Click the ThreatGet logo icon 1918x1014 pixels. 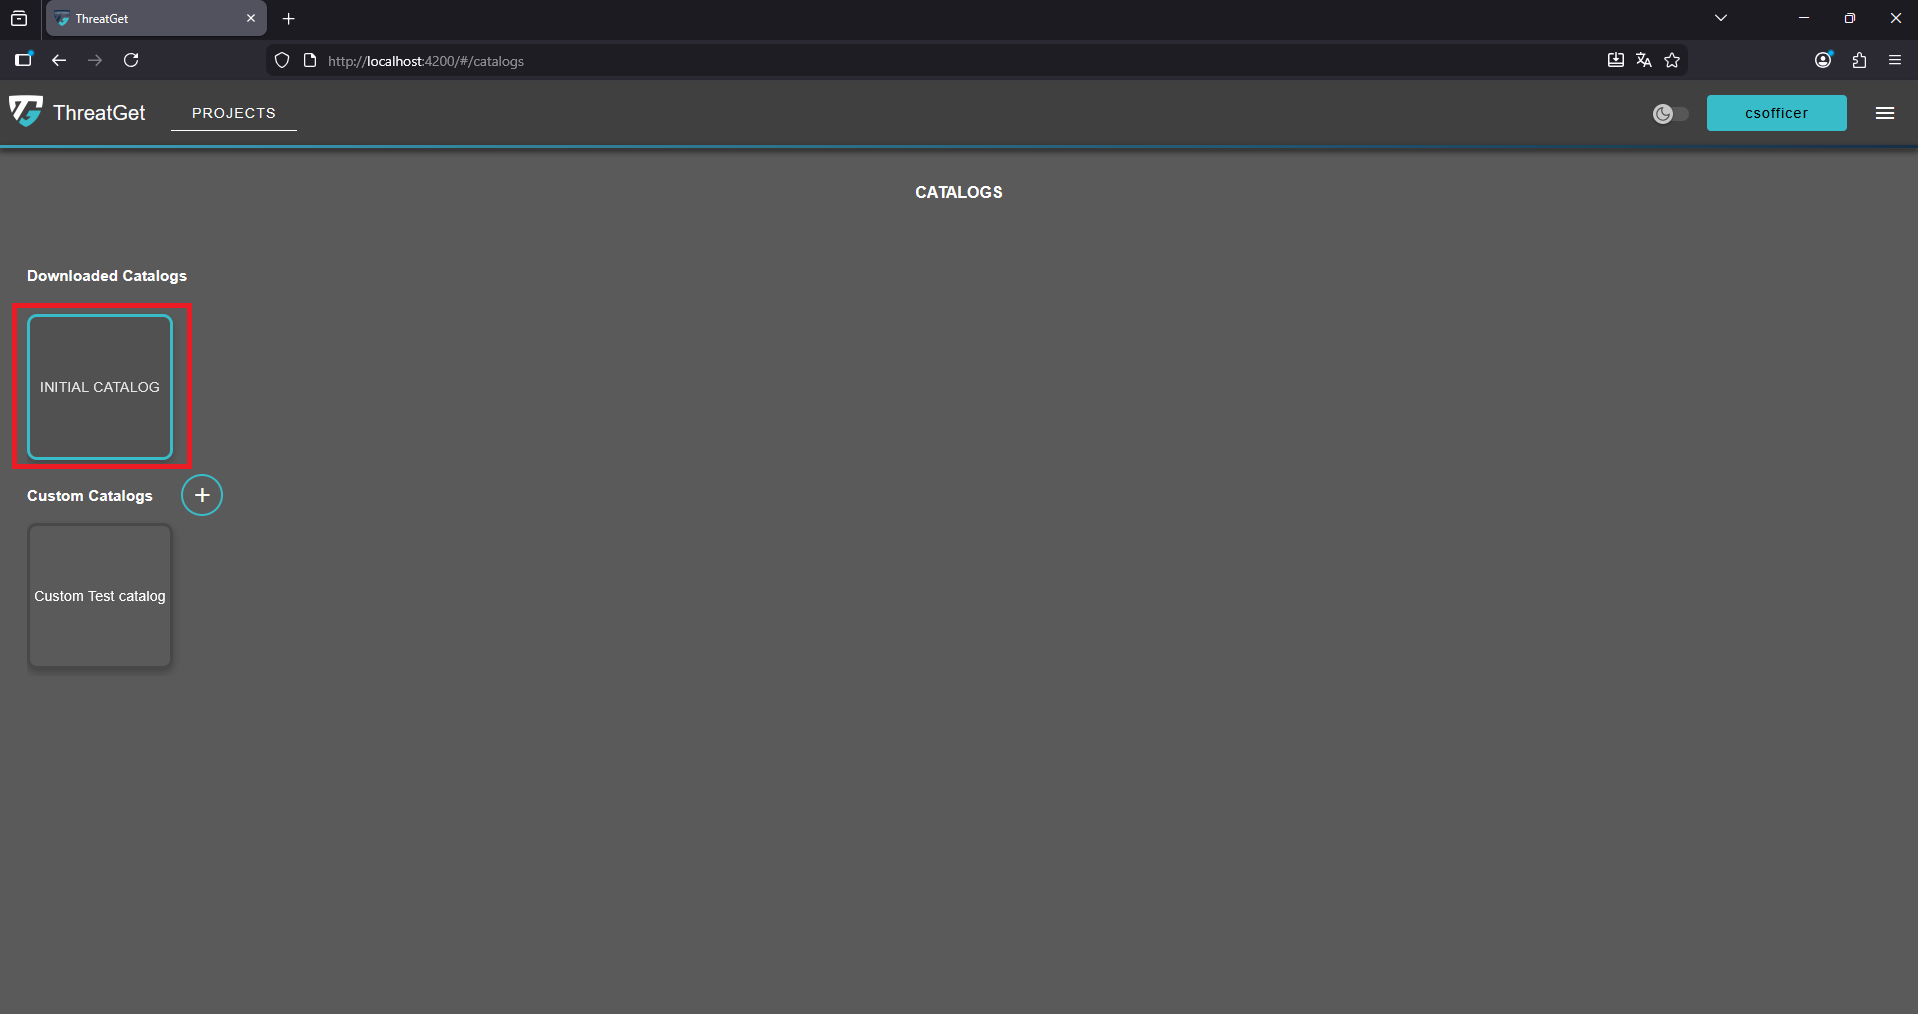tap(26, 111)
